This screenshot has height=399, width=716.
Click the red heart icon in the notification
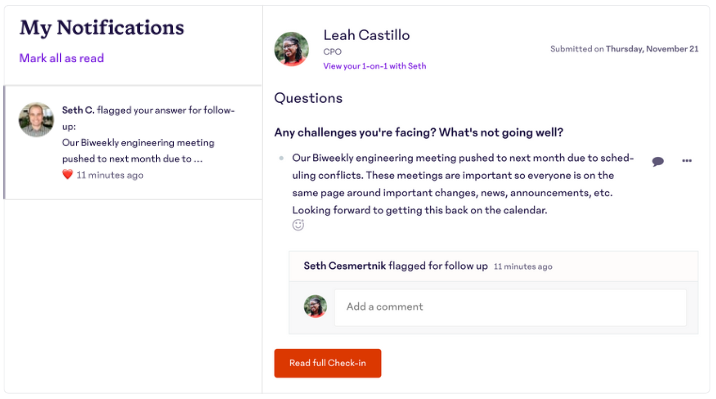[68, 174]
